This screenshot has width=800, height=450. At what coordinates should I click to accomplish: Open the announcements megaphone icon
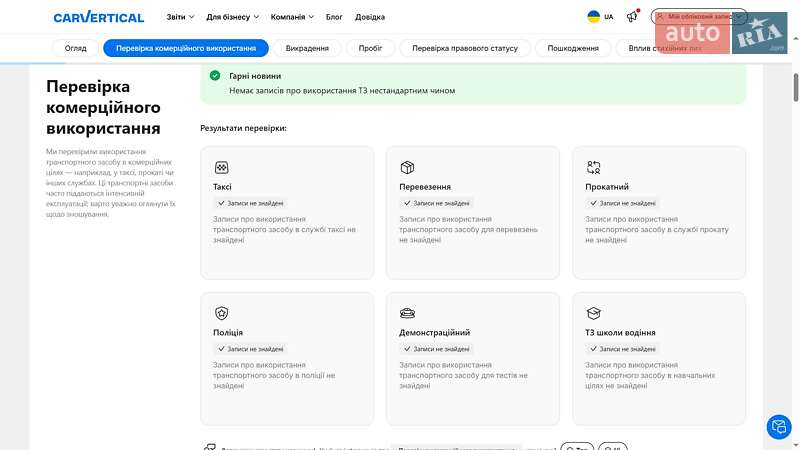(633, 16)
